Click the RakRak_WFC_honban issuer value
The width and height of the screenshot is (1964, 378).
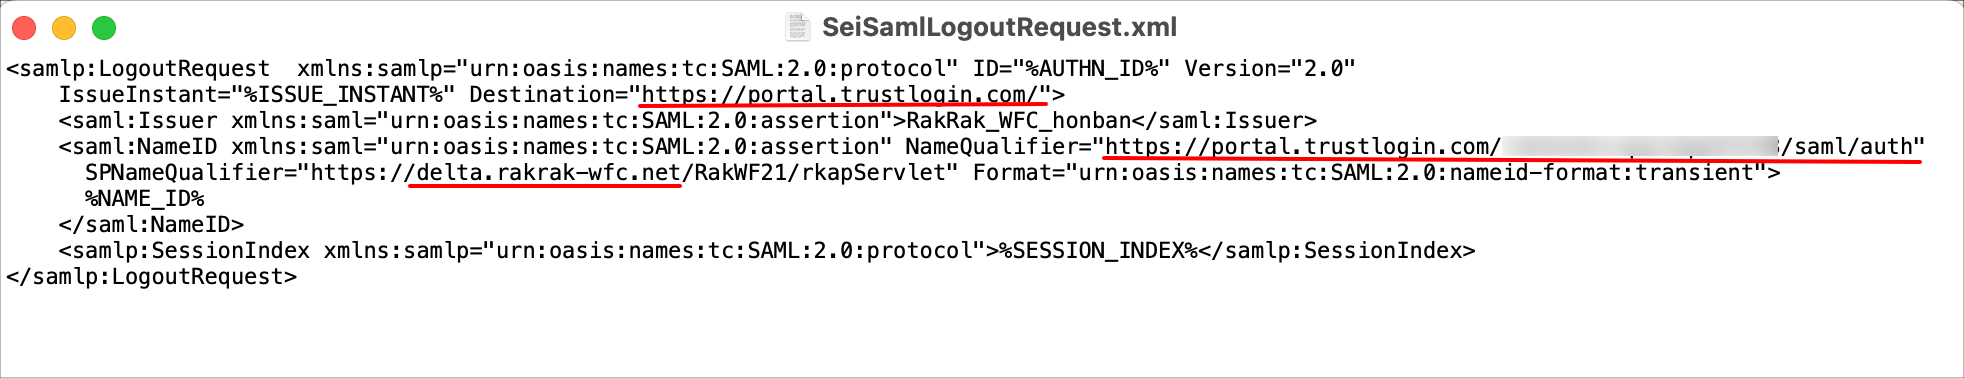1018,120
